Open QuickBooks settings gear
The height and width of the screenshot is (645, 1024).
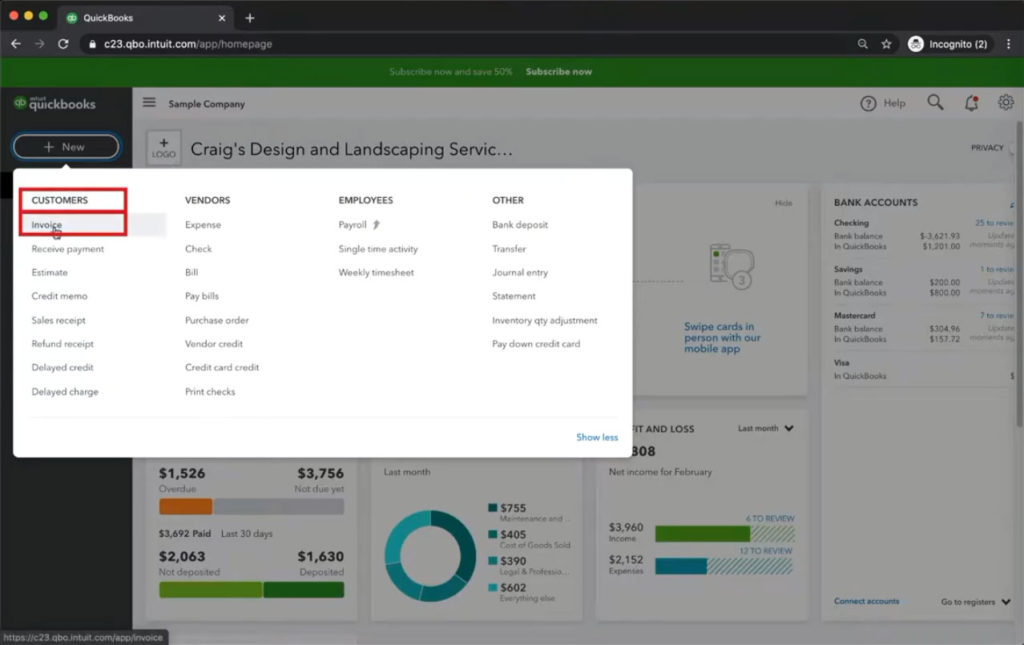(x=1006, y=102)
